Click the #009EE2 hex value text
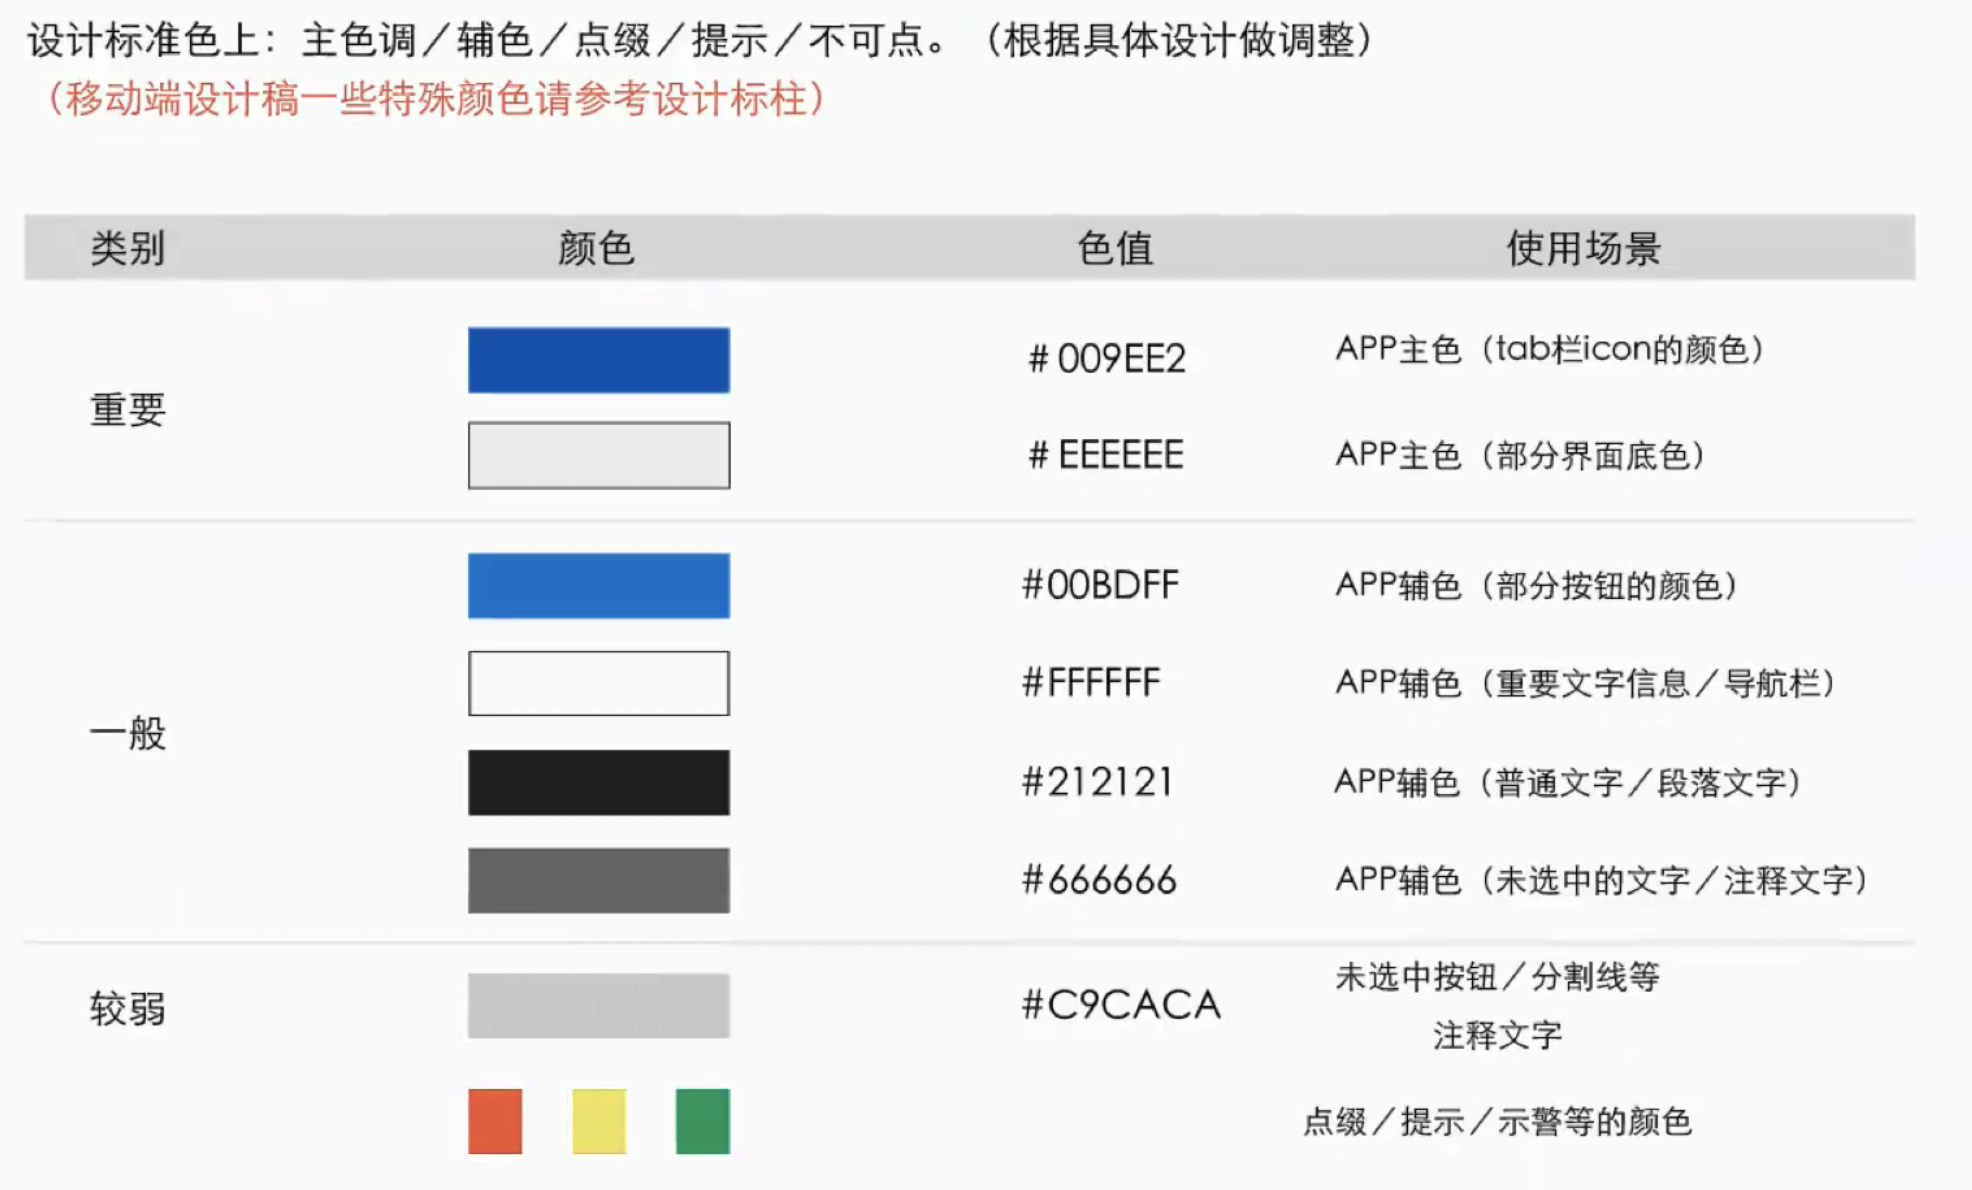Image resolution: width=1972 pixels, height=1190 pixels. pyautogui.click(x=1107, y=358)
